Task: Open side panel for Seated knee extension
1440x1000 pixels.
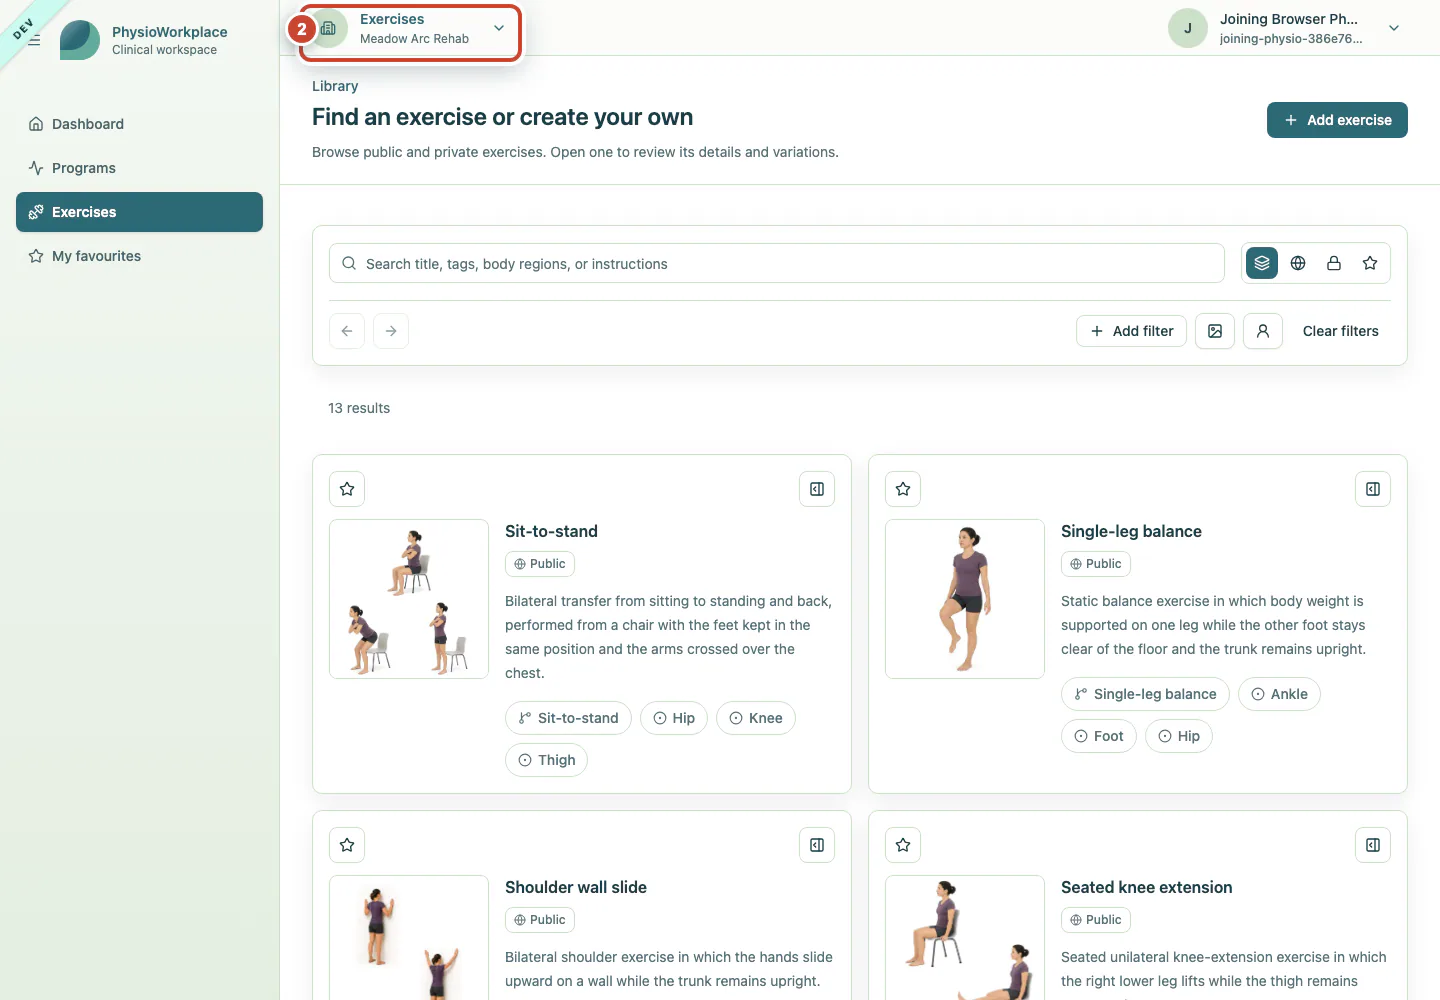Action: 1373,845
